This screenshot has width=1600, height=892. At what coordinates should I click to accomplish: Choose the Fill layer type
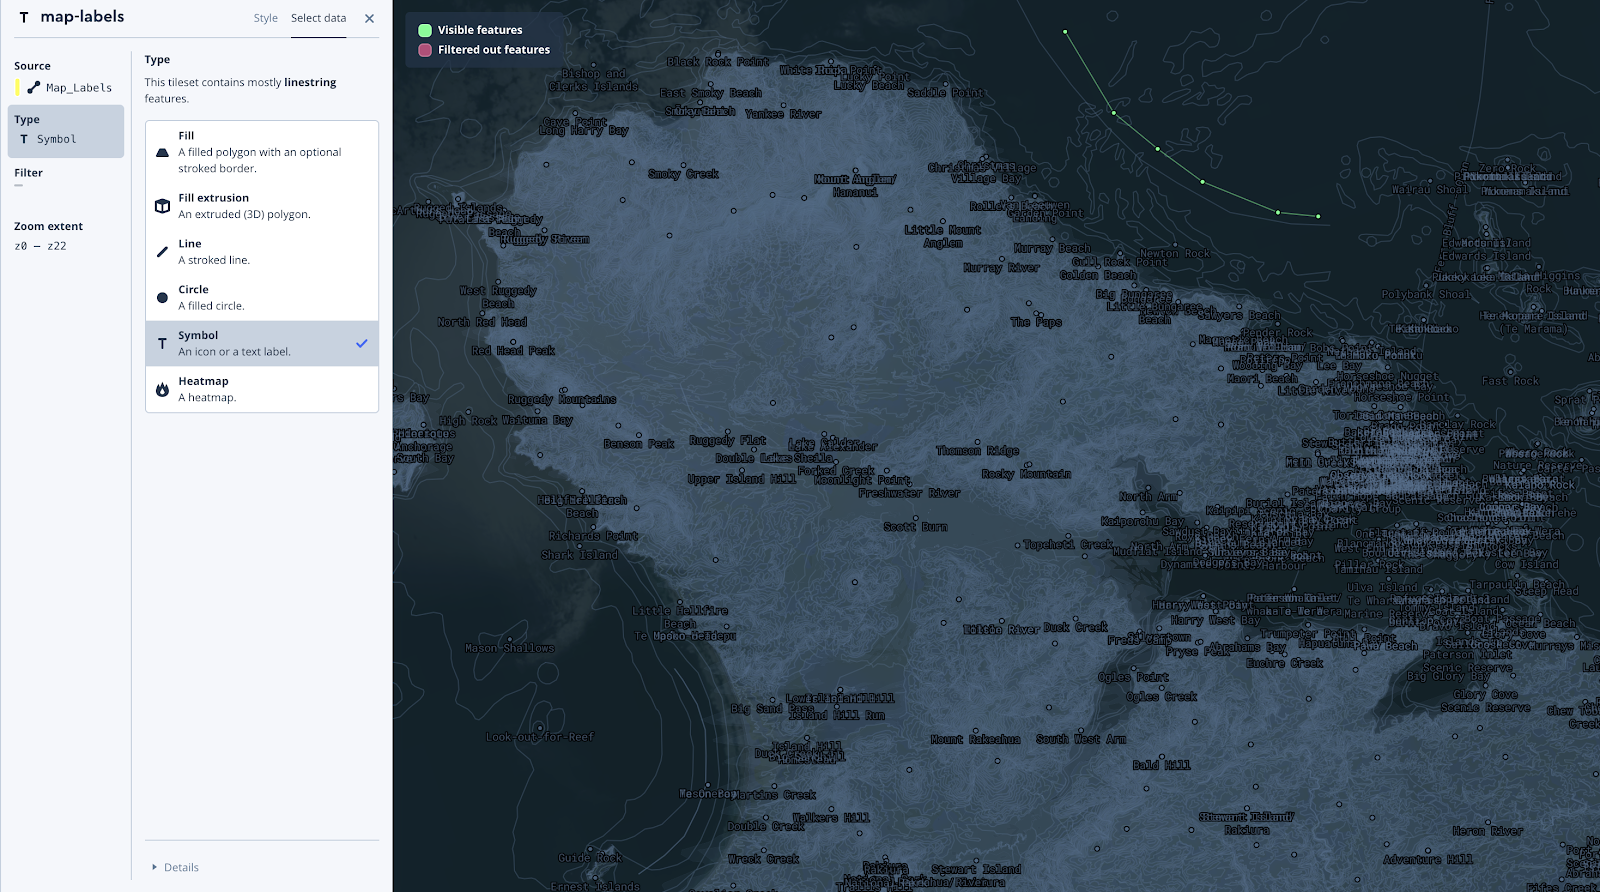pyautogui.click(x=262, y=152)
